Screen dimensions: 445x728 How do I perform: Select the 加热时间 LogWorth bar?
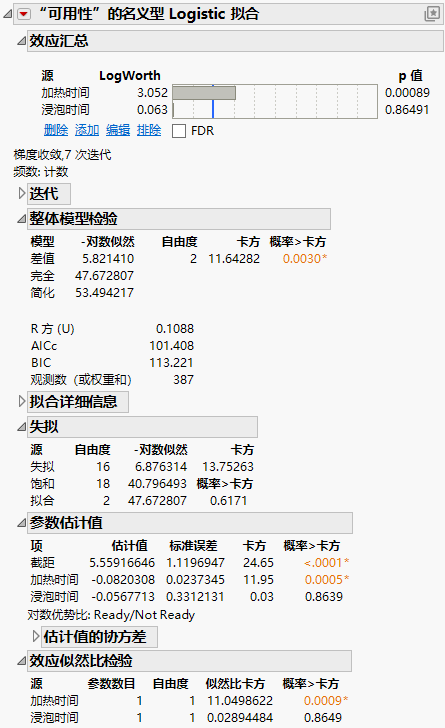[204, 93]
